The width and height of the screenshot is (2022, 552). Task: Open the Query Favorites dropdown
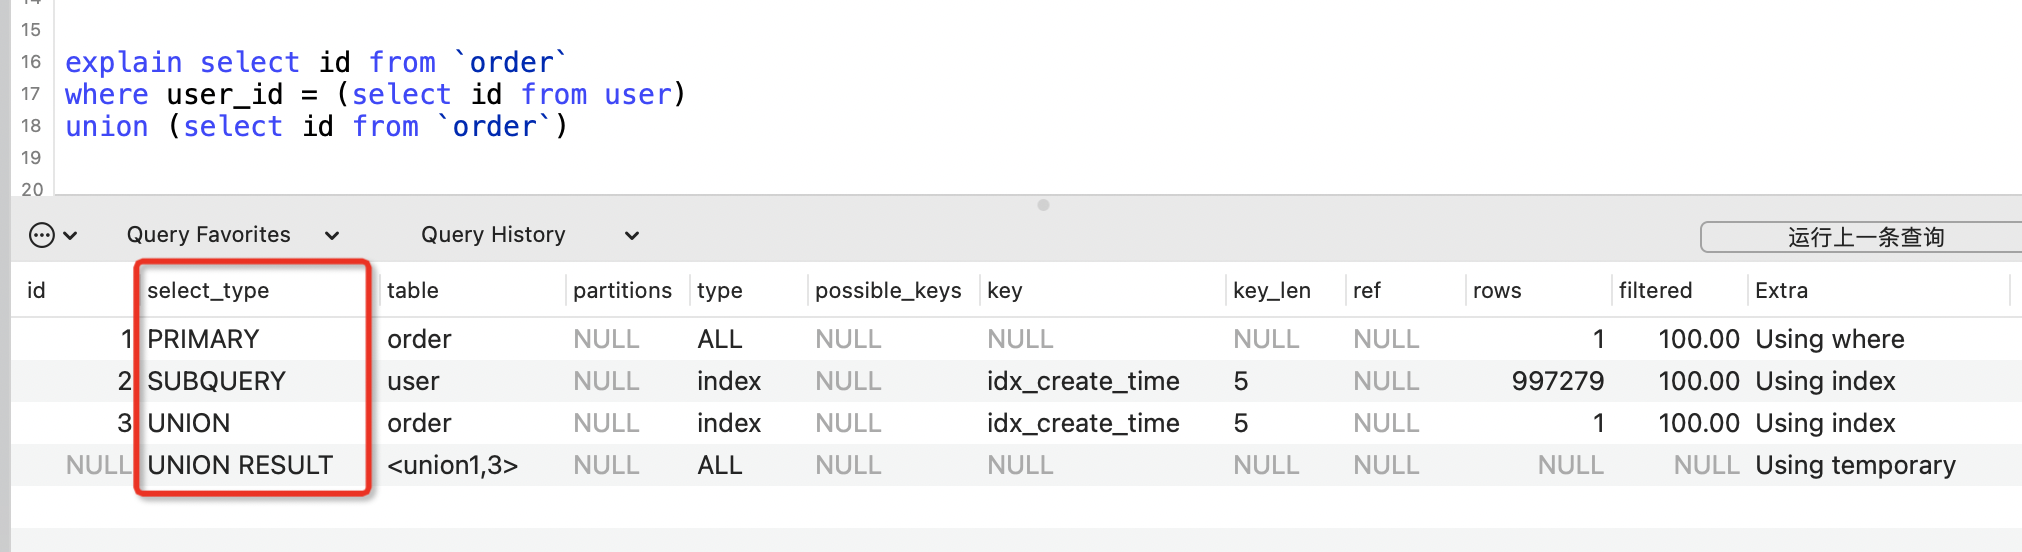(x=233, y=235)
